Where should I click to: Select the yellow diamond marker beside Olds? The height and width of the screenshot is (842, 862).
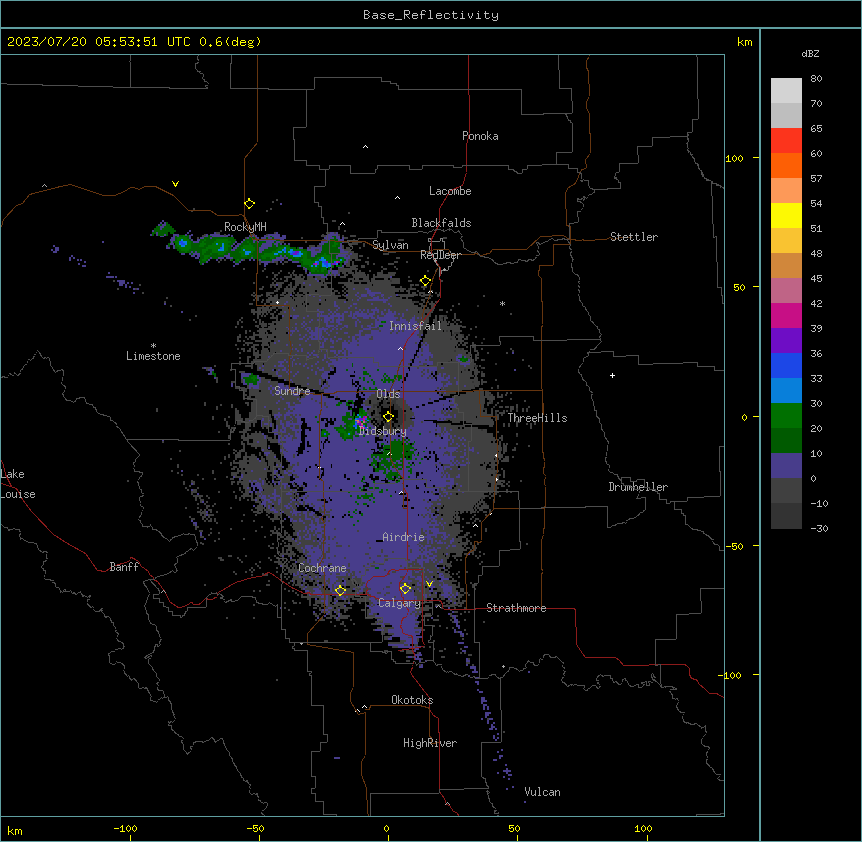pyautogui.click(x=388, y=417)
